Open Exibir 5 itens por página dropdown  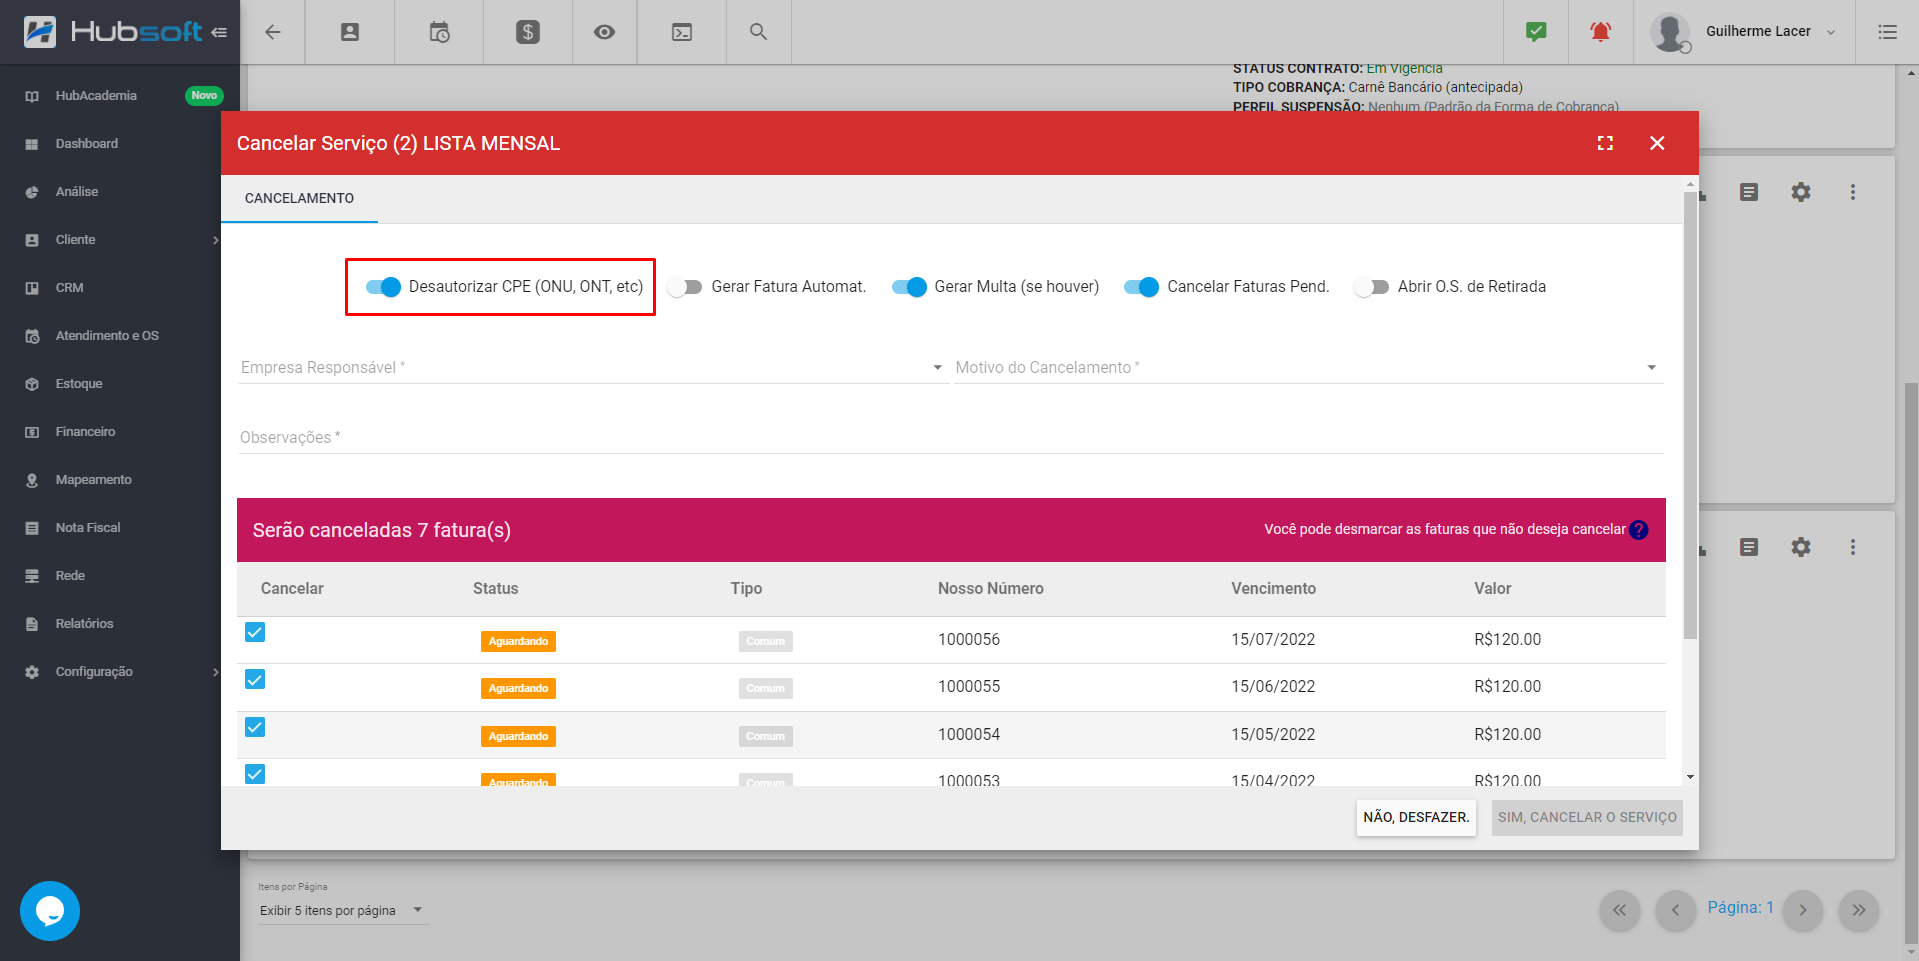tap(343, 911)
